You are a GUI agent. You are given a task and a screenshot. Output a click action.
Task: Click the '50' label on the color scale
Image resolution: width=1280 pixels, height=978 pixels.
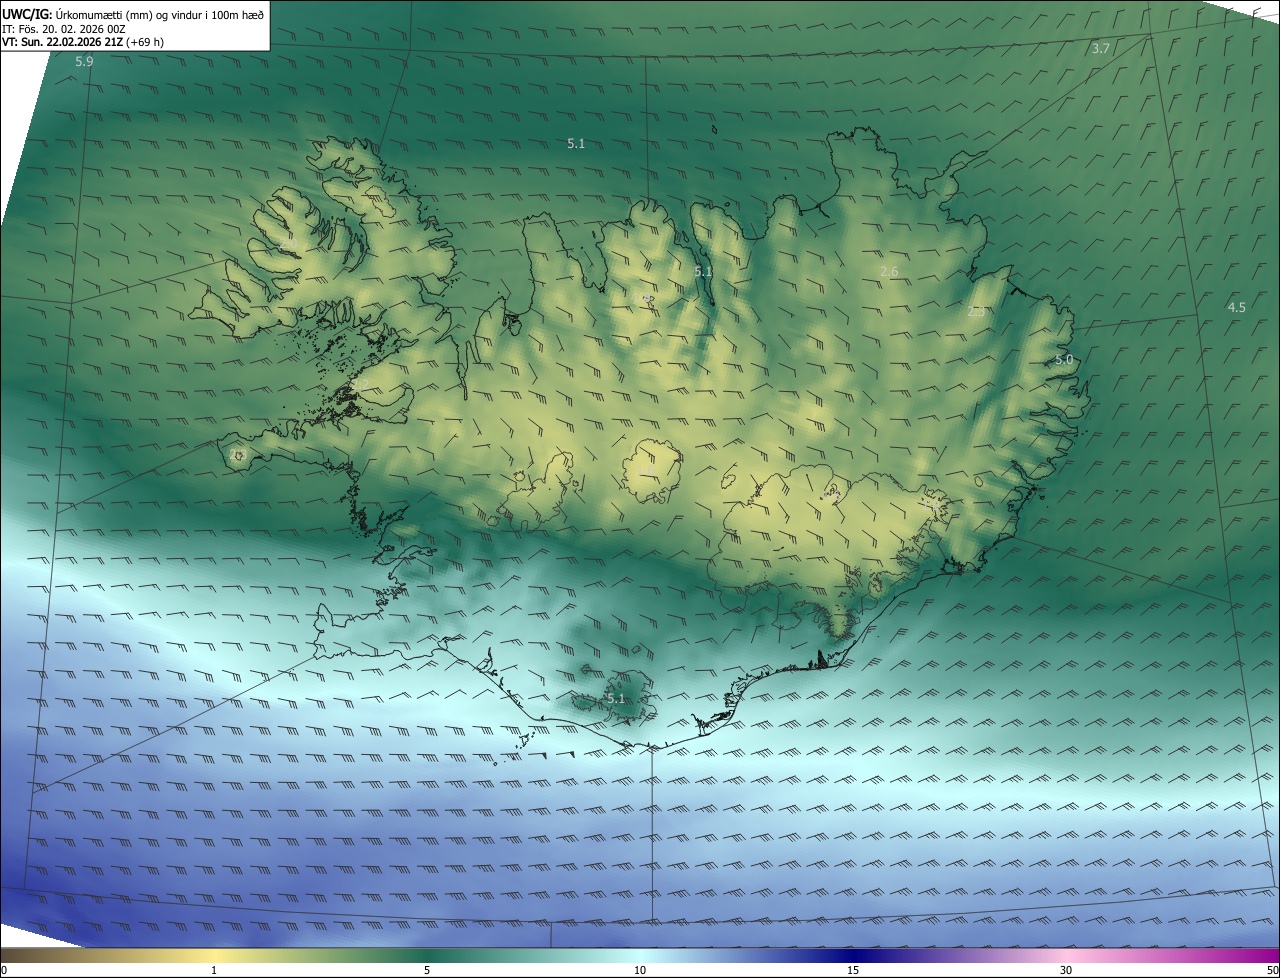click(1272, 970)
